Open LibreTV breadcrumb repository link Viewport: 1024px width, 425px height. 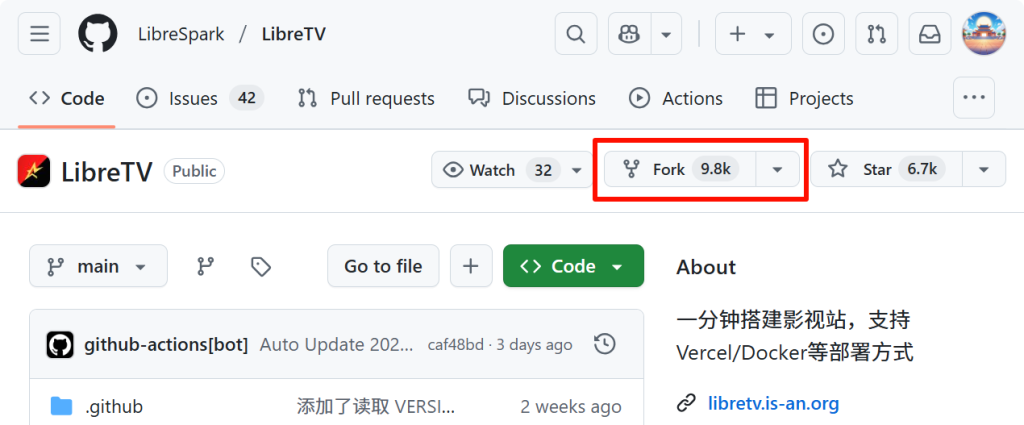pyautogui.click(x=293, y=34)
